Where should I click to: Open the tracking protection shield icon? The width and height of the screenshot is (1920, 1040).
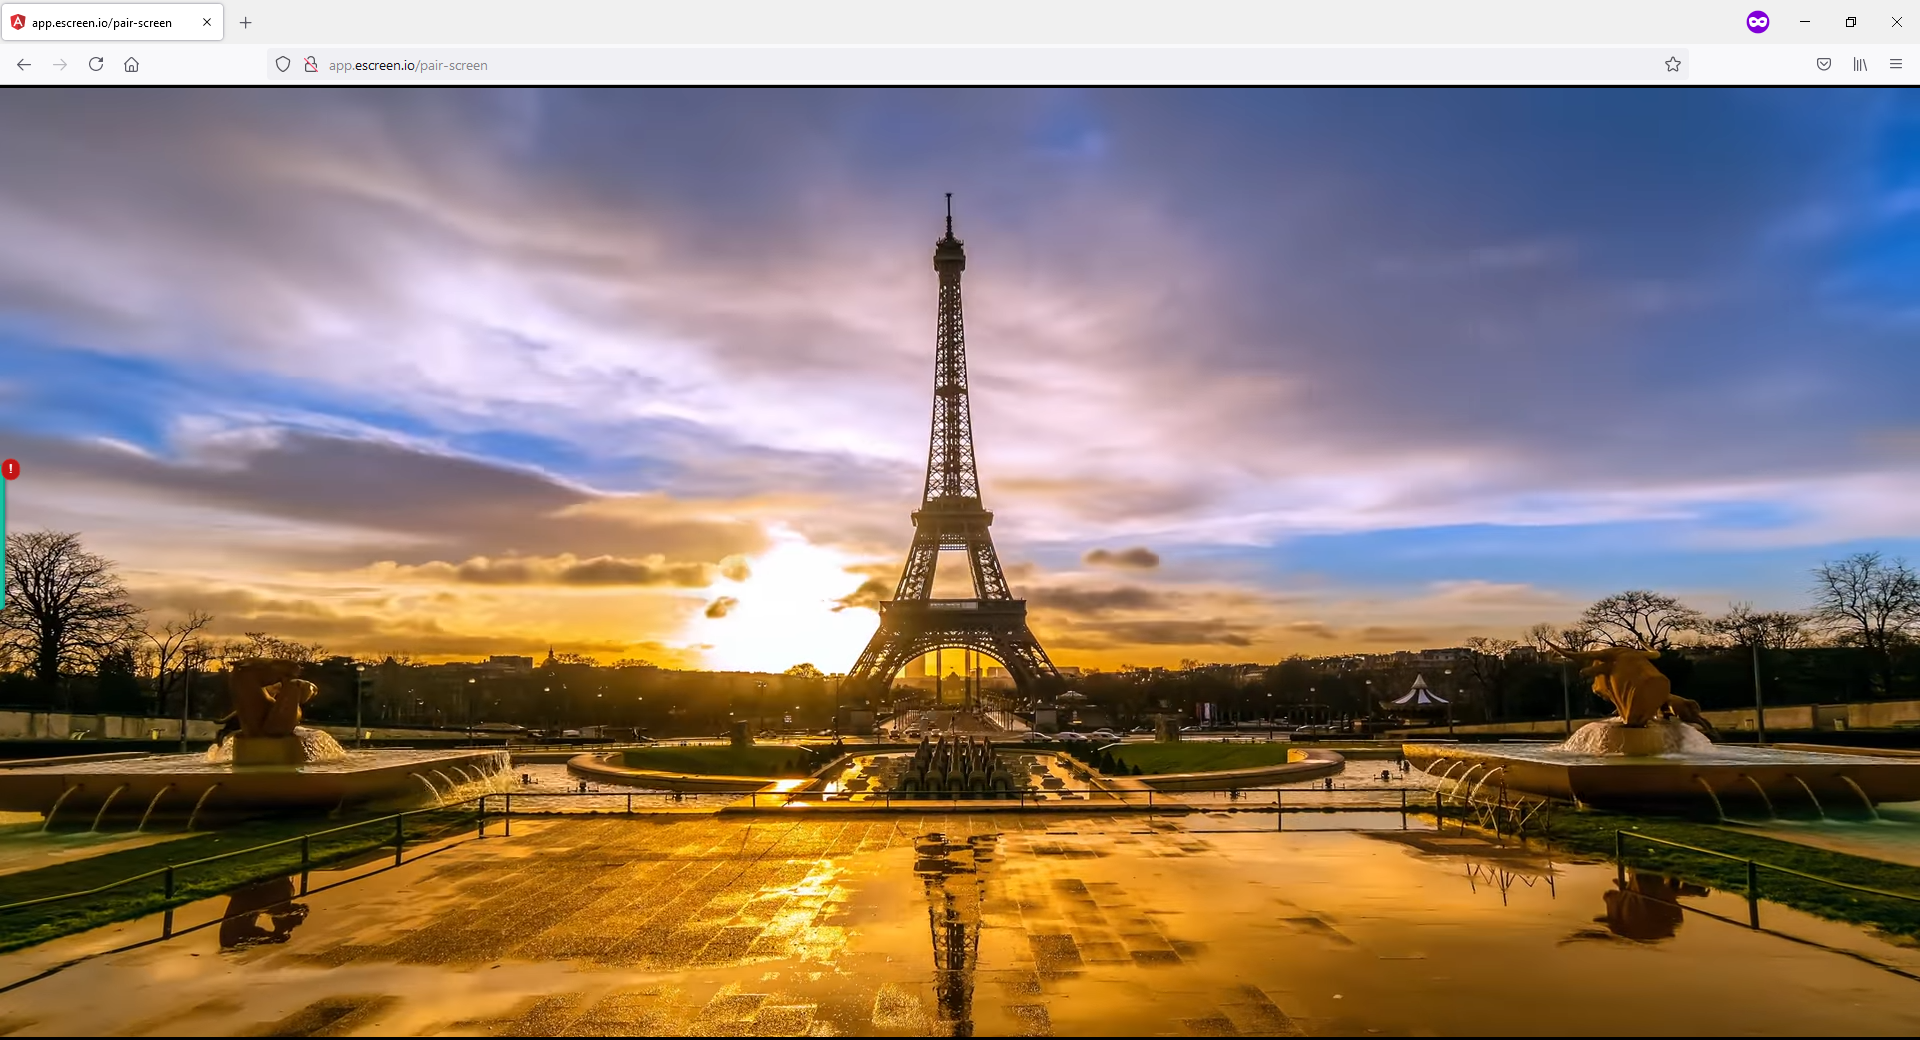(x=283, y=65)
